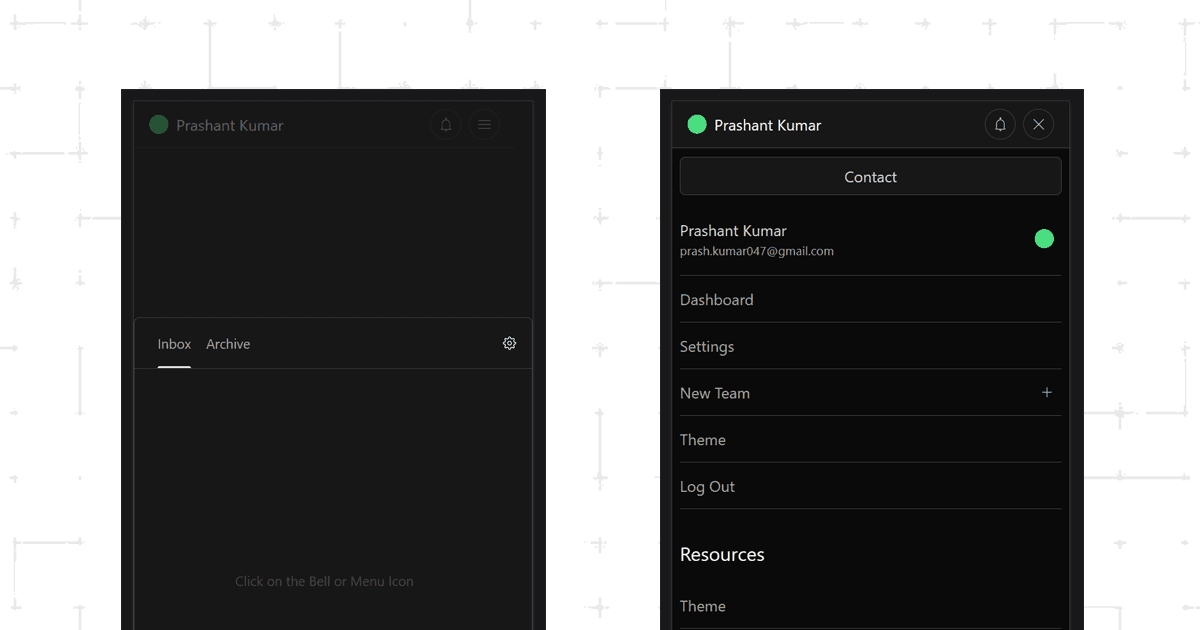The height and width of the screenshot is (630, 1200).
Task: Switch to the Archive tab
Action: click(x=228, y=344)
